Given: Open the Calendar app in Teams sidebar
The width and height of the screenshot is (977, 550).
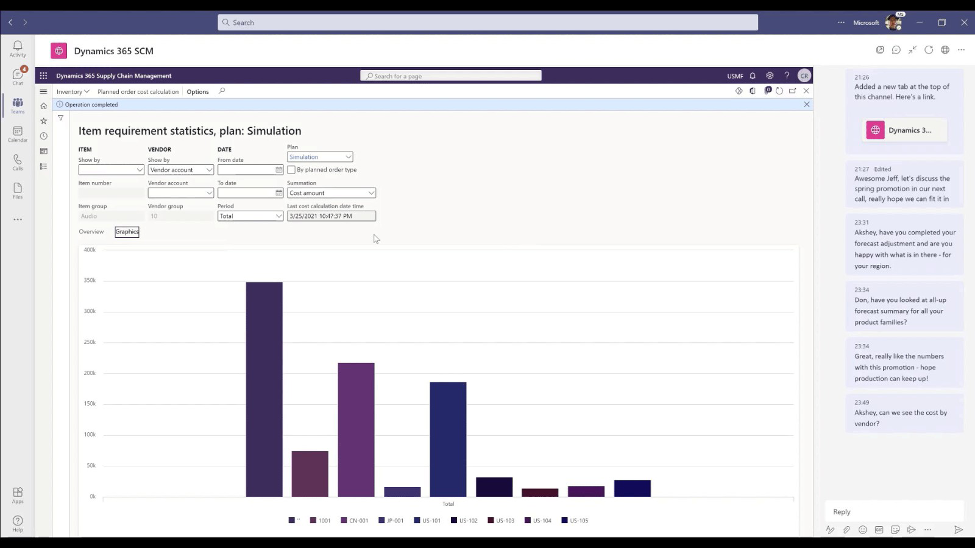Looking at the screenshot, I should tap(18, 132).
